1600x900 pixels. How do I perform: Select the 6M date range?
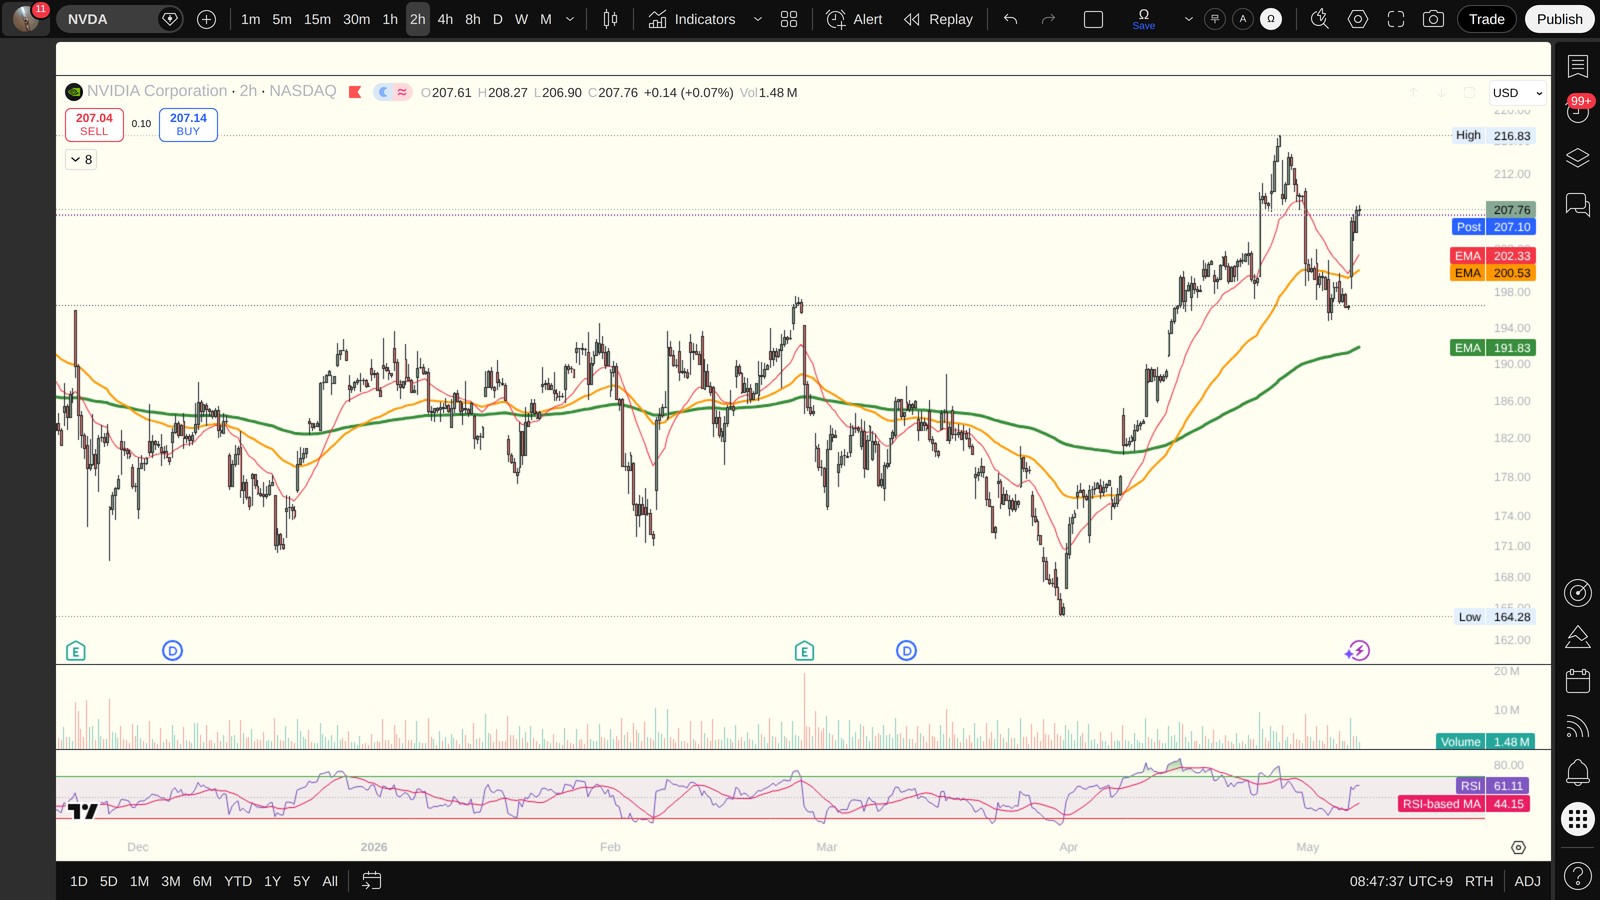(x=202, y=881)
